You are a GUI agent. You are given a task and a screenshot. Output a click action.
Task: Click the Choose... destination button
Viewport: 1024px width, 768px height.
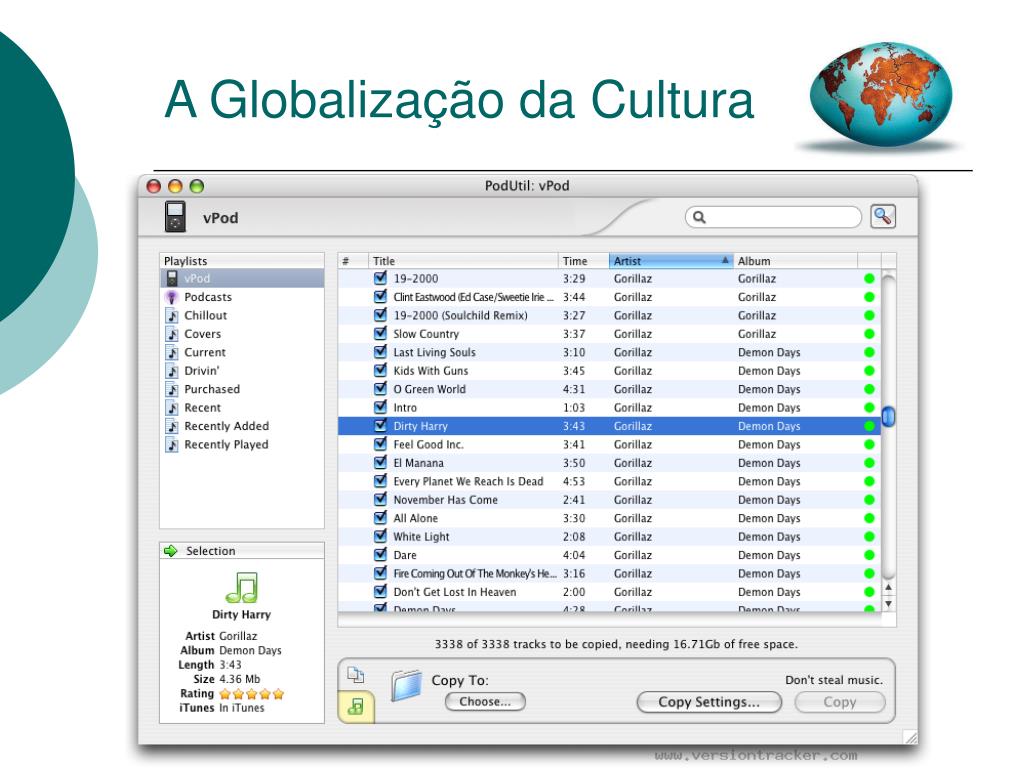point(485,702)
